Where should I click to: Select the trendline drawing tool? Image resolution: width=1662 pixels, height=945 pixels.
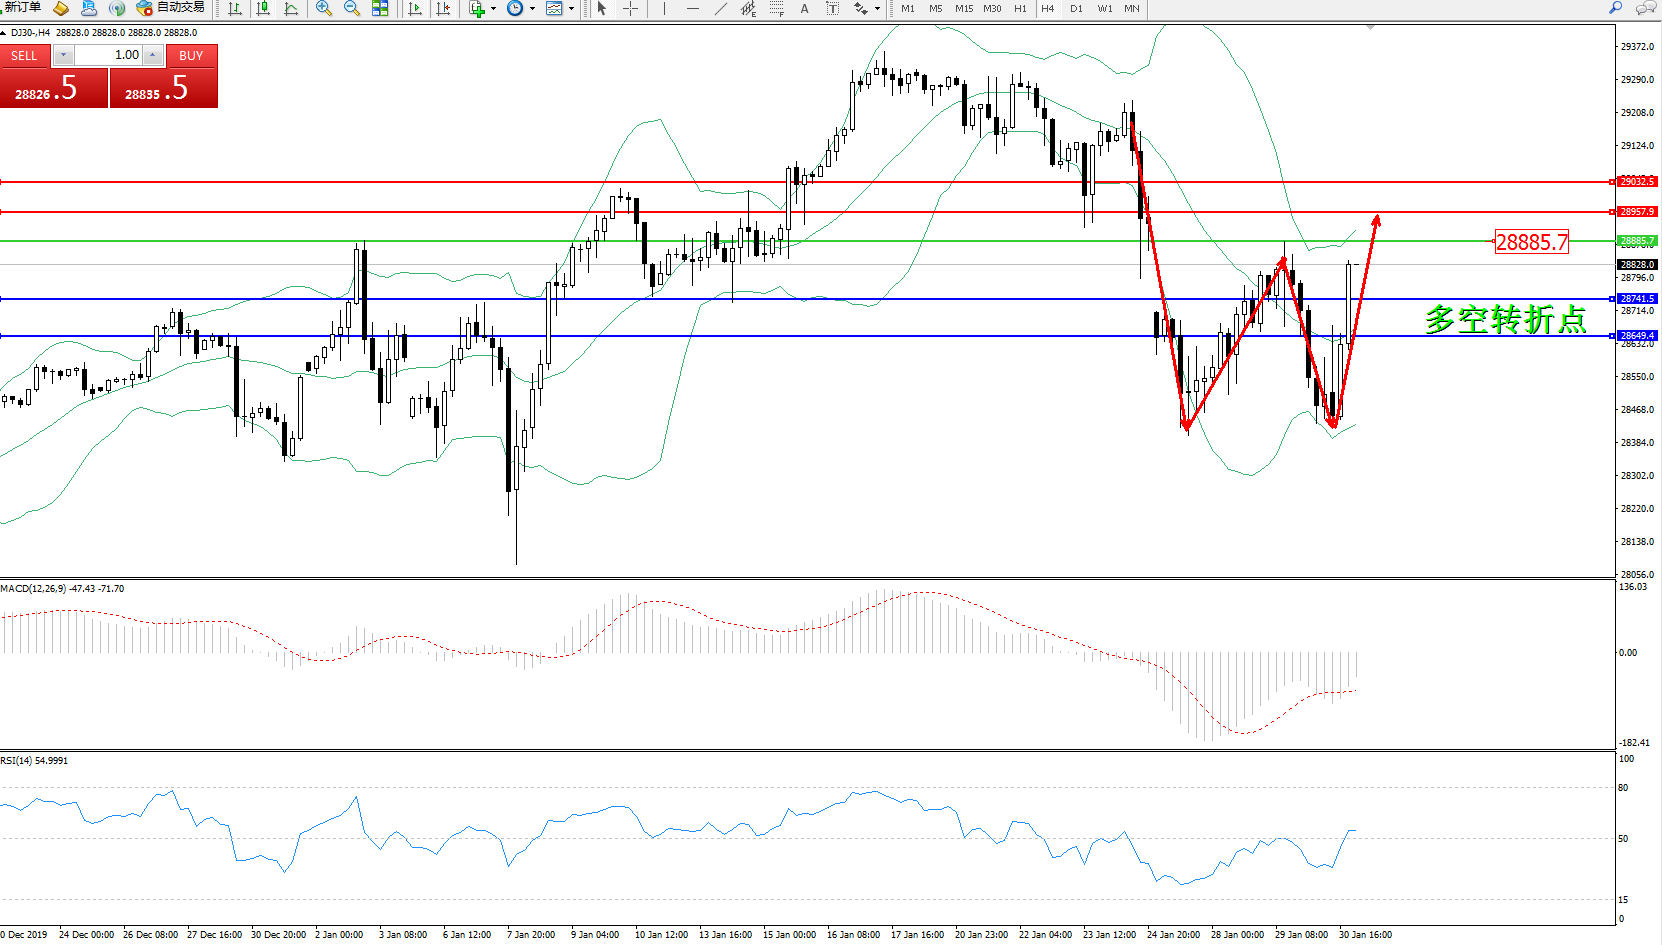coord(721,9)
